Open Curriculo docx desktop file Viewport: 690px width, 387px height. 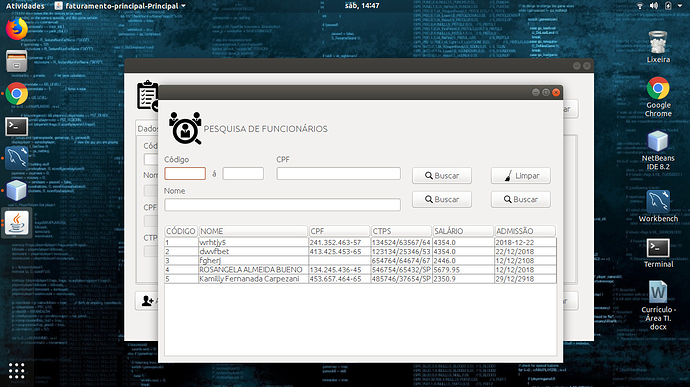tap(658, 305)
